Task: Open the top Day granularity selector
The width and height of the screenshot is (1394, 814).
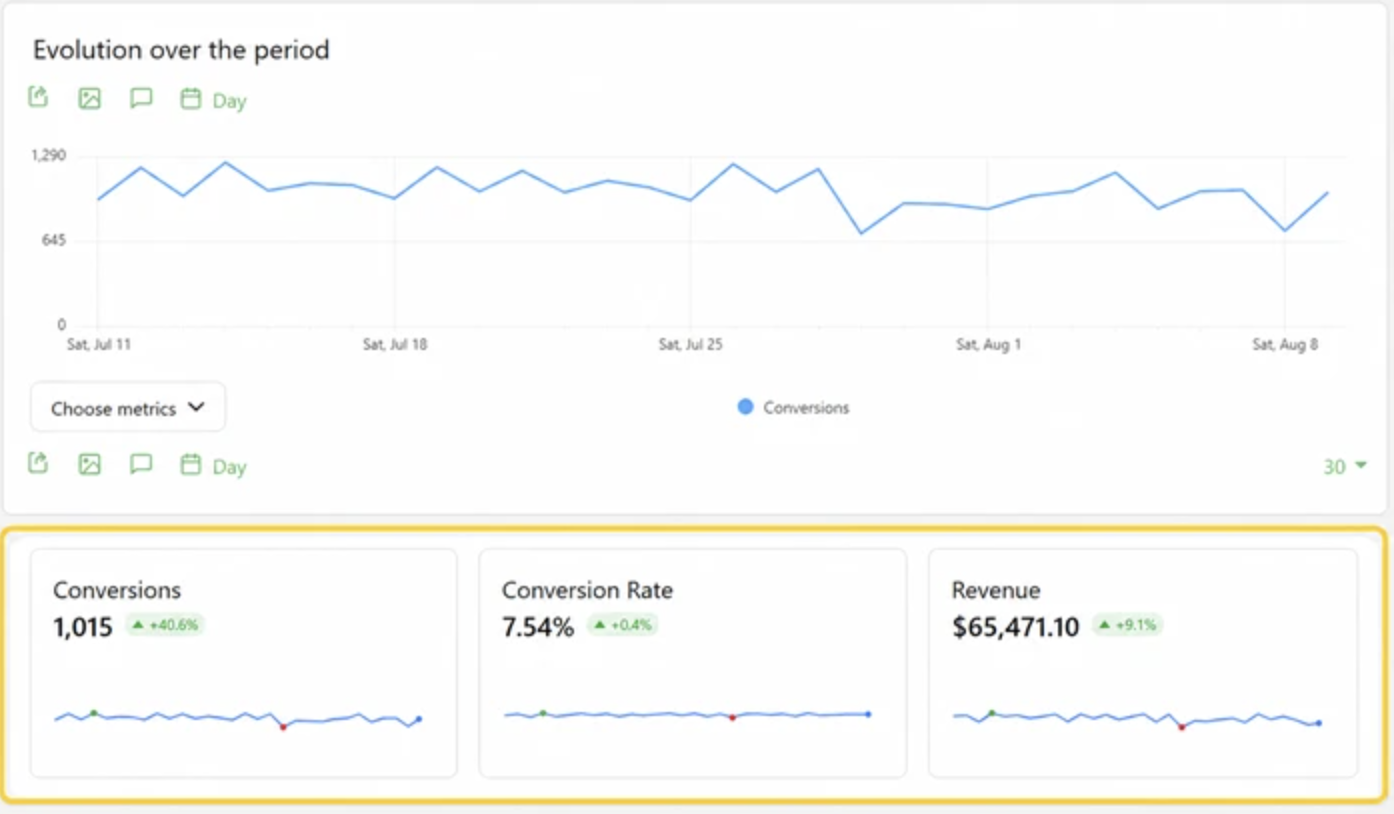Action: 229,101
